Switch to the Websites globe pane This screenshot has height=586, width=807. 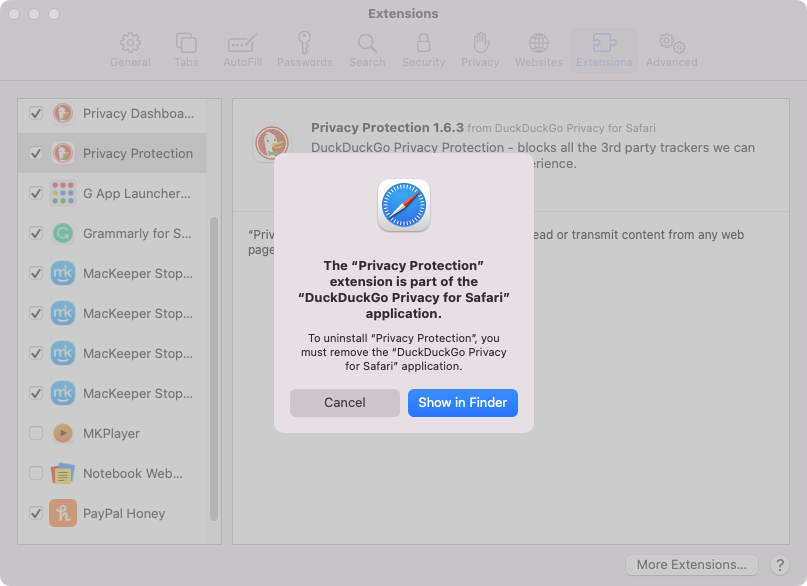539,50
